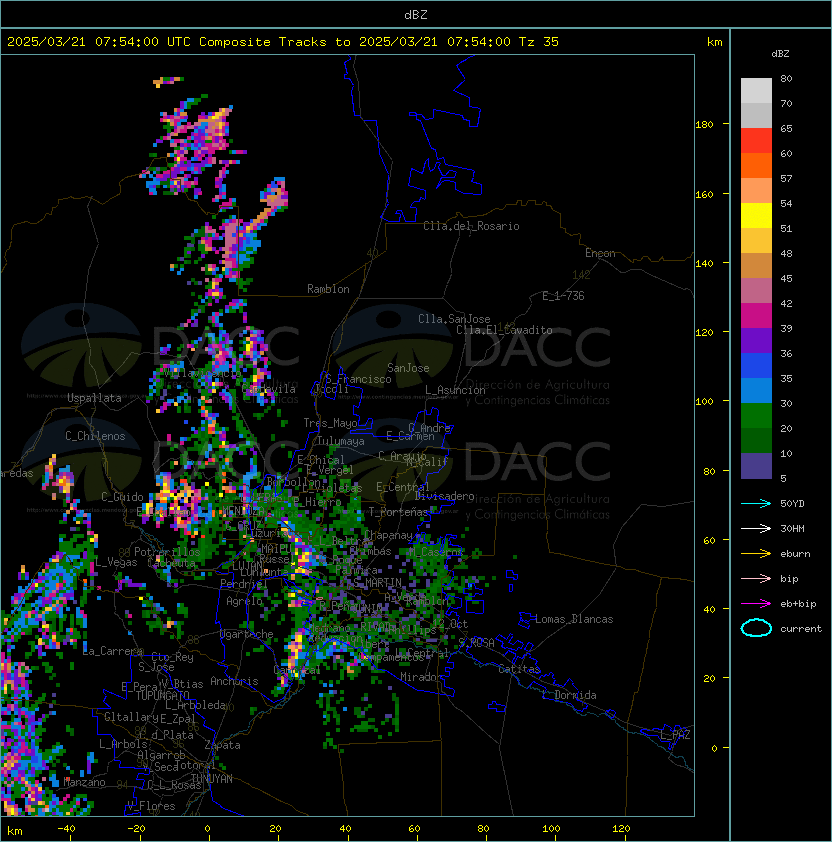Click the 'Clla.El_Cavadito' place label
This screenshot has width=832, height=842.
pyautogui.click(x=504, y=330)
